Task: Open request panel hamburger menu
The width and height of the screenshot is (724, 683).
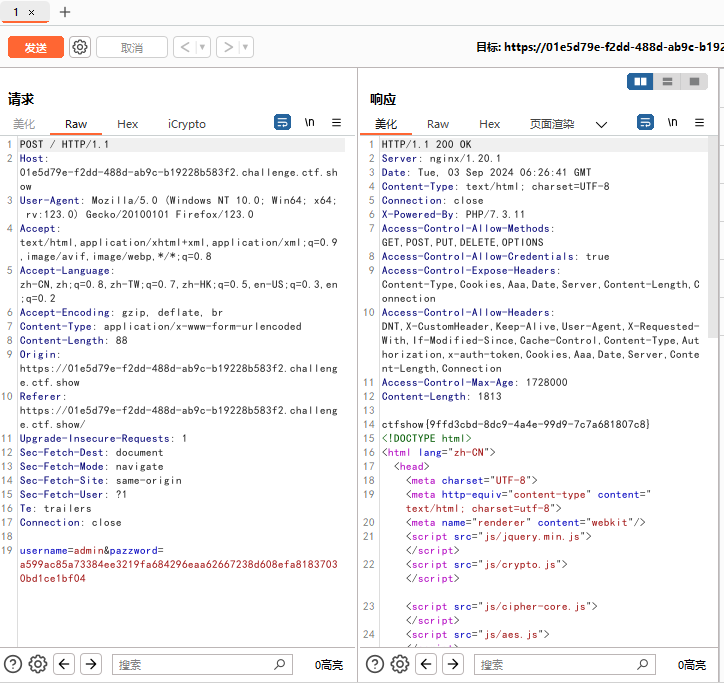Action: [336, 122]
